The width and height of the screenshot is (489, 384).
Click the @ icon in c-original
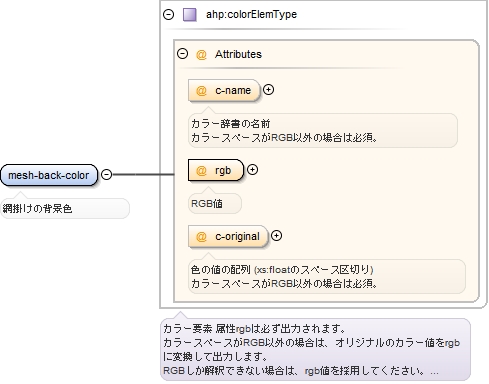tap(201, 237)
